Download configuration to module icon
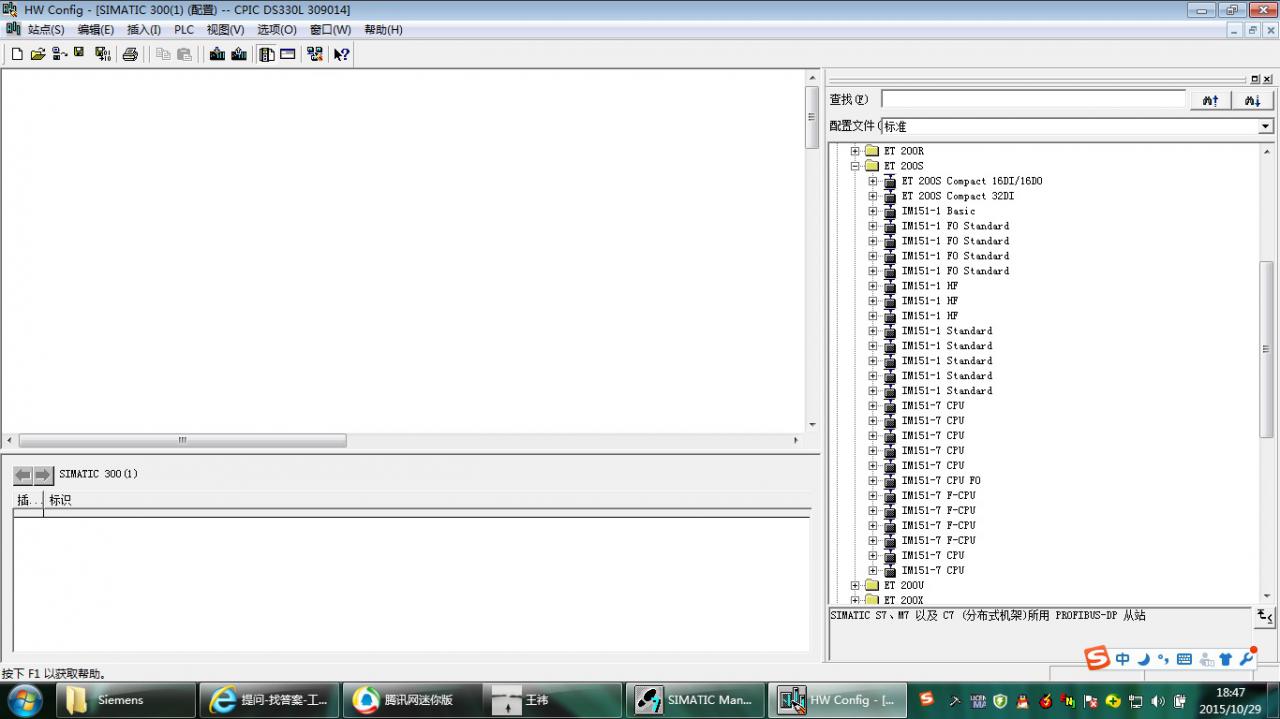 tap(217, 54)
